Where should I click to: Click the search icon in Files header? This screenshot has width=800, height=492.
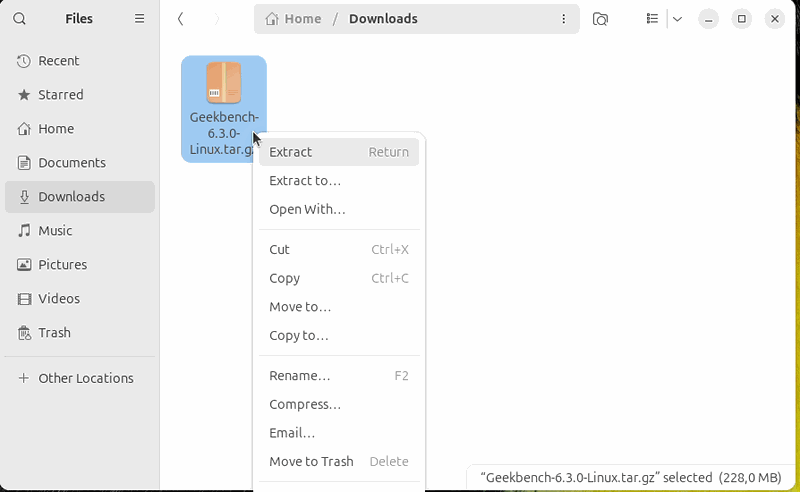20,19
